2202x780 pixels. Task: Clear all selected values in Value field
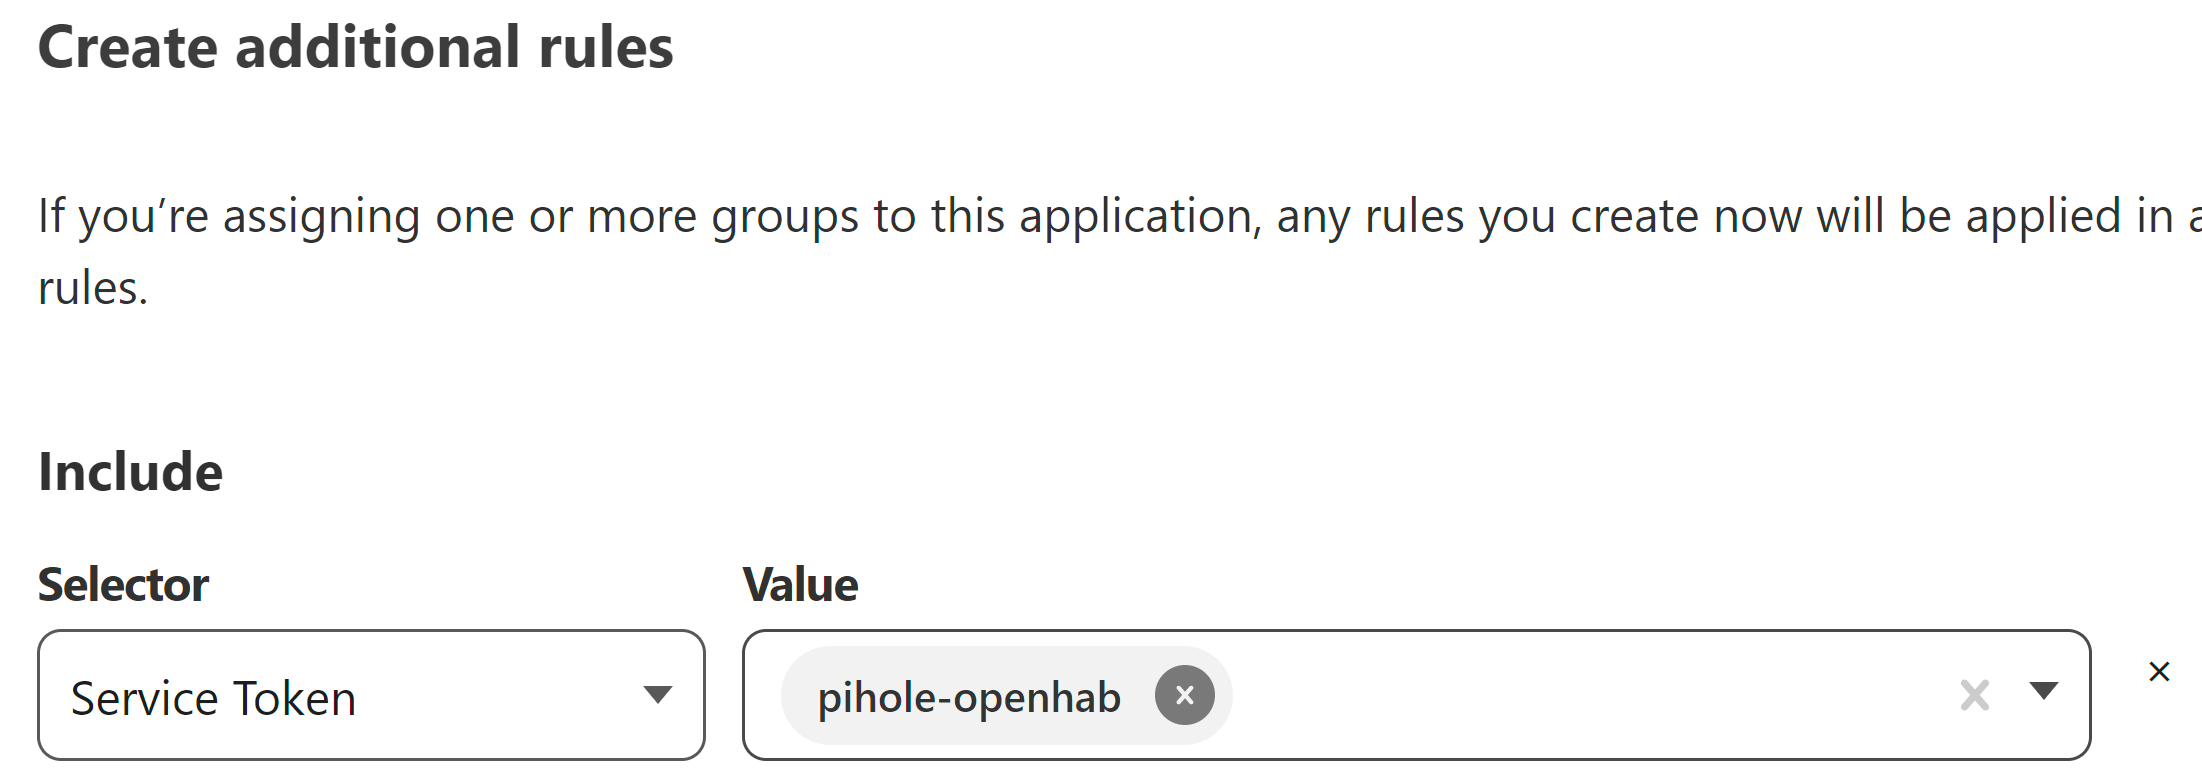point(1974,695)
